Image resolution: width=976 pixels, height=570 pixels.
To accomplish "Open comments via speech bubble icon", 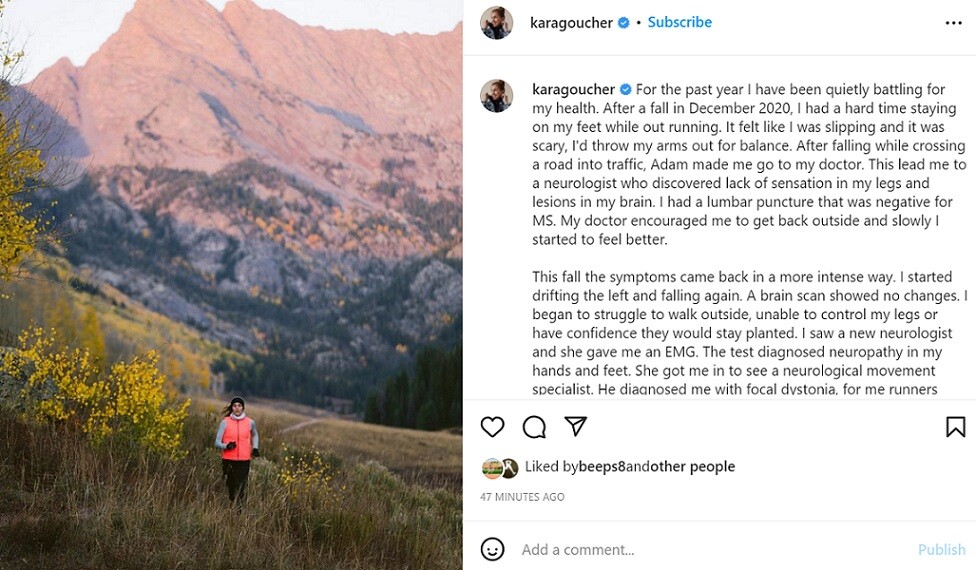I will (534, 427).
